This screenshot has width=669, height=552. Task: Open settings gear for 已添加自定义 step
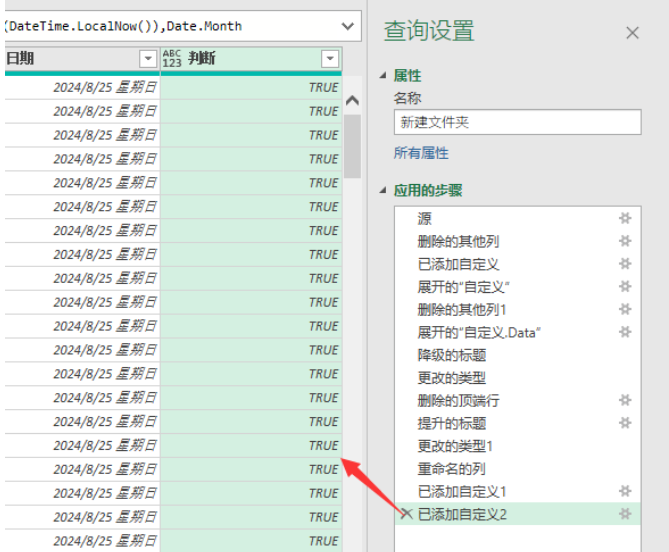click(625, 264)
